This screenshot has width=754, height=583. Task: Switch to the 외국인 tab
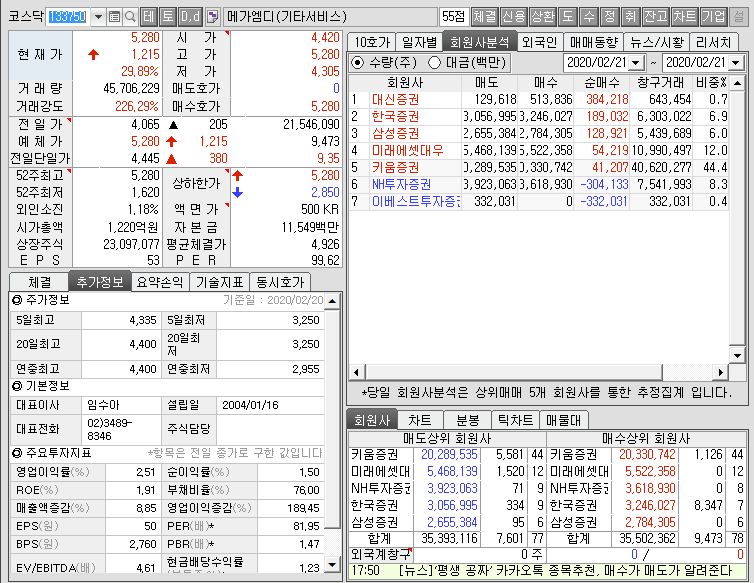(x=539, y=42)
